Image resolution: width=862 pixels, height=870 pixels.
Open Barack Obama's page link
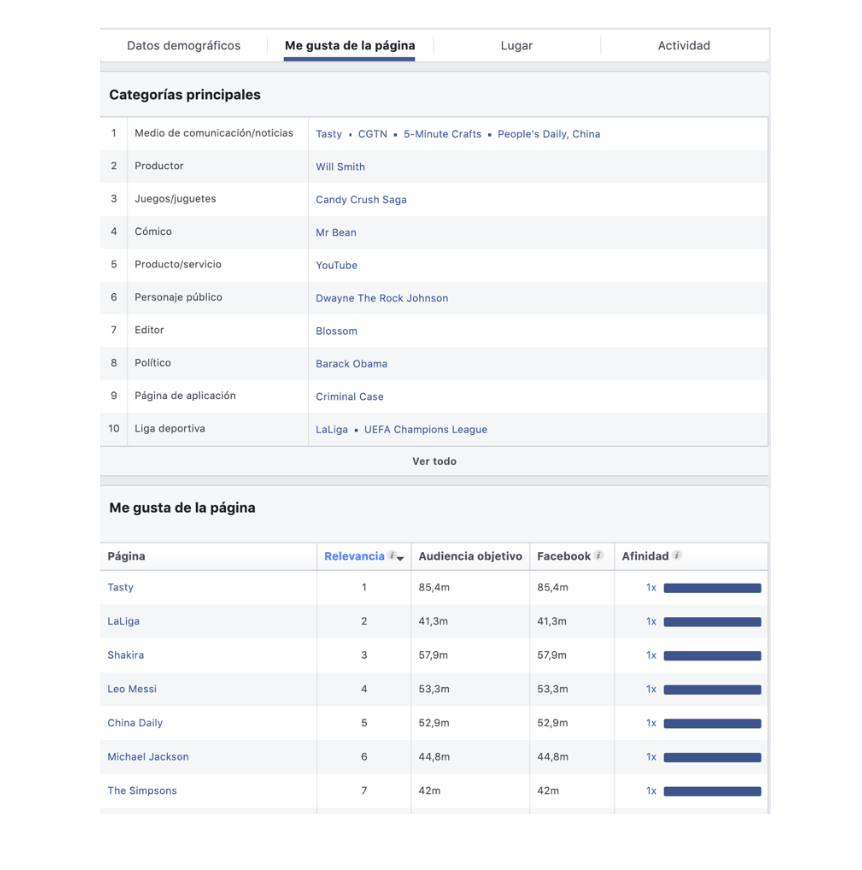pyautogui.click(x=351, y=364)
